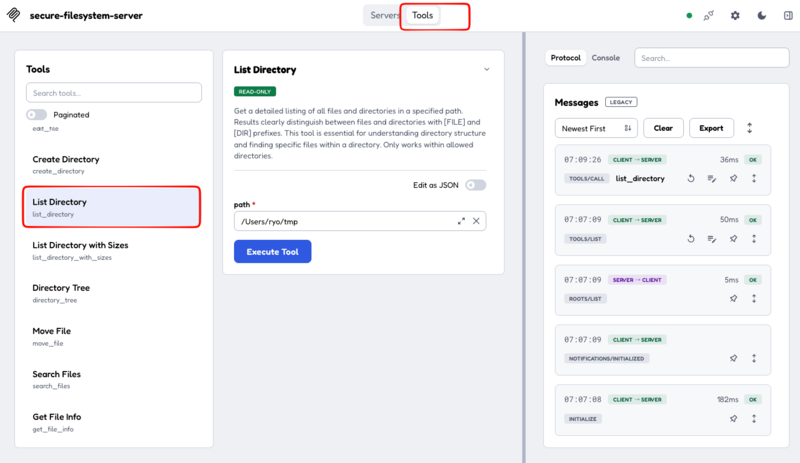Click the messages Search field
This screenshot has width=800, height=463.
click(711, 58)
